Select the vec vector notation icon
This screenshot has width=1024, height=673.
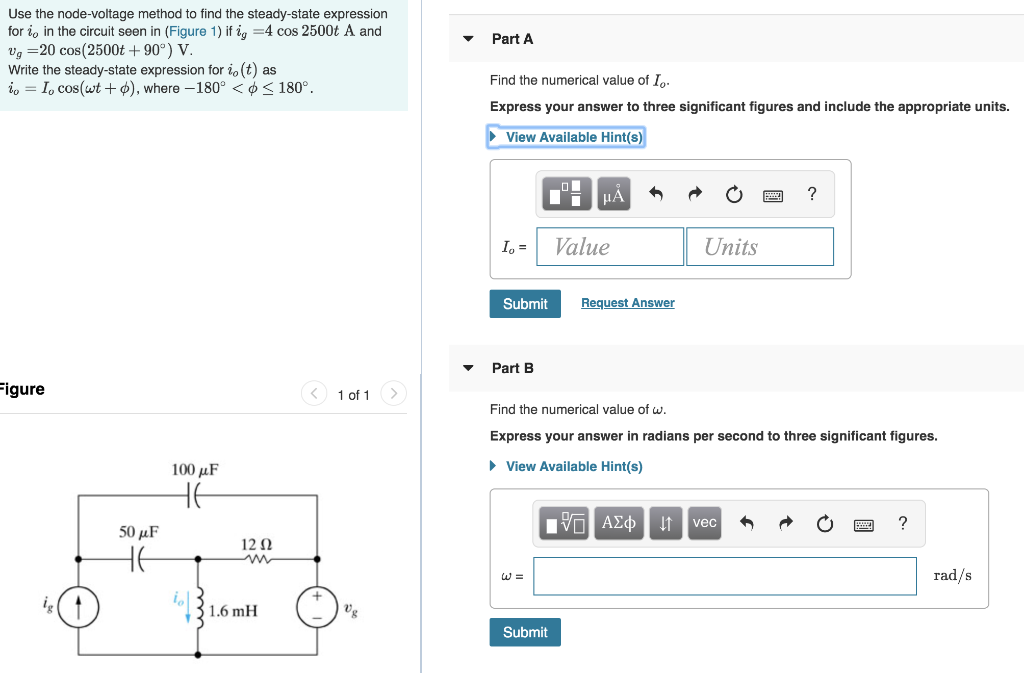pos(704,522)
